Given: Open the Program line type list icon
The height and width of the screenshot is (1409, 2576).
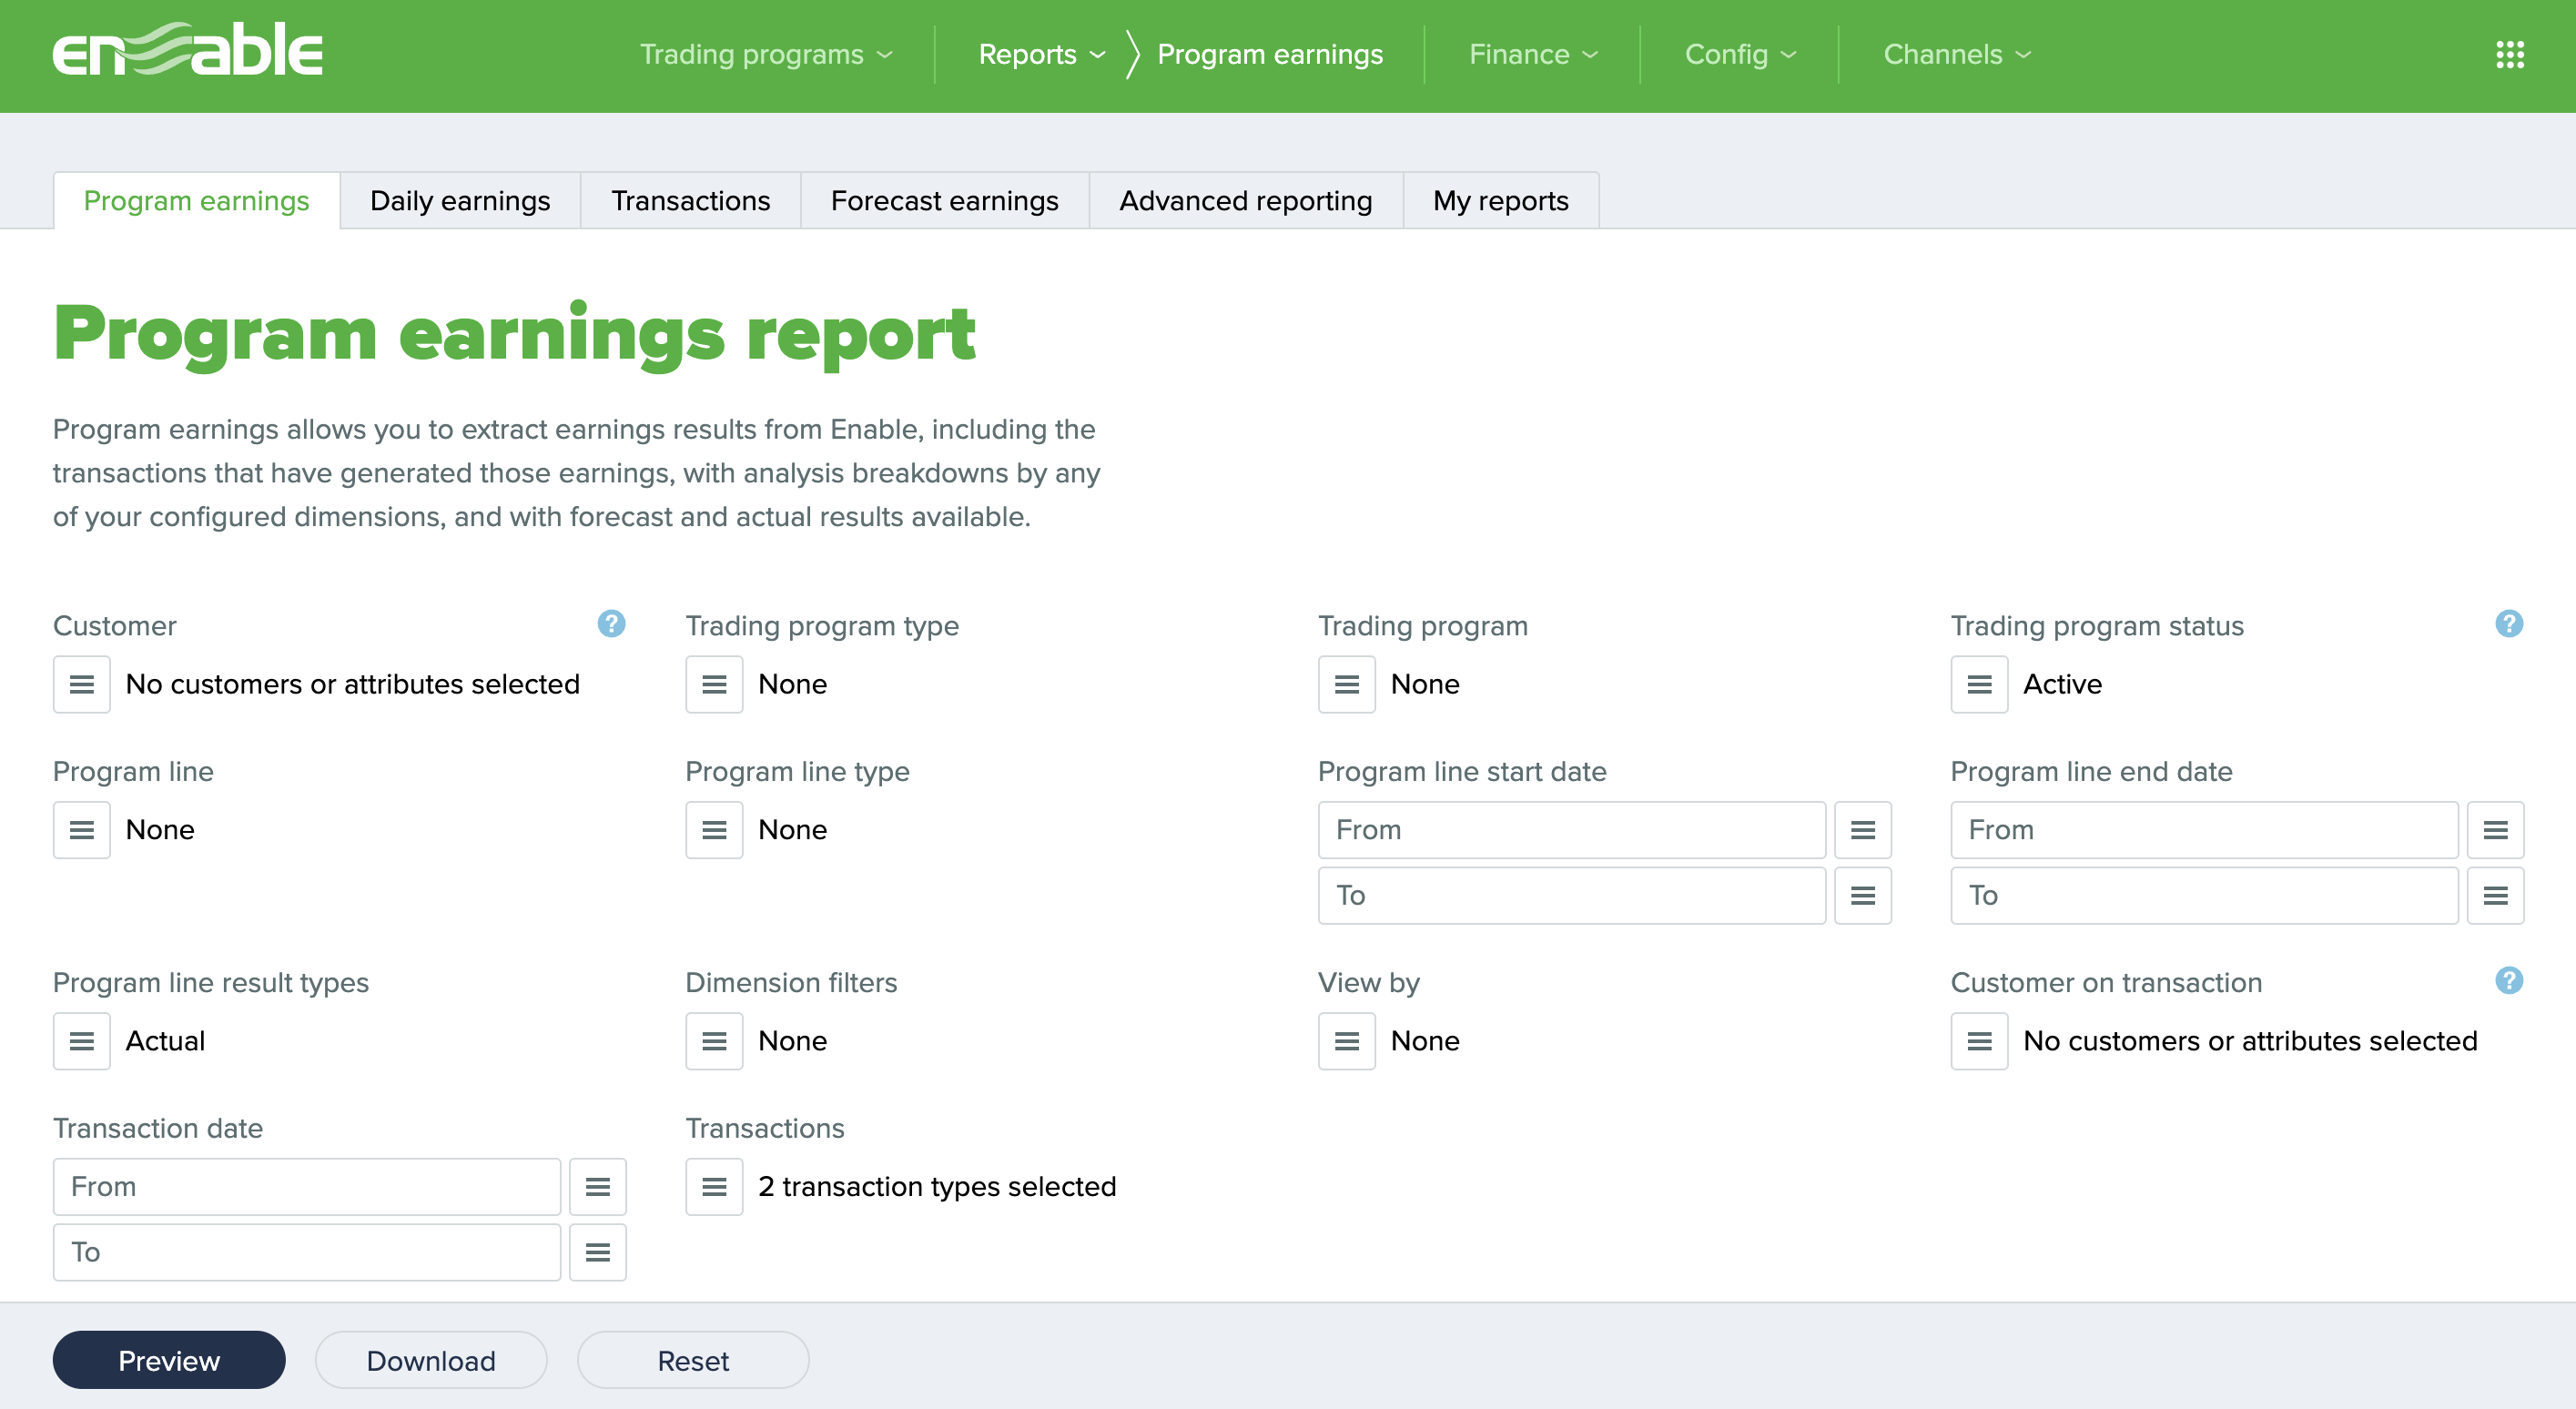Looking at the screenshot, I should pyautogui.click(x=714, y=830).
